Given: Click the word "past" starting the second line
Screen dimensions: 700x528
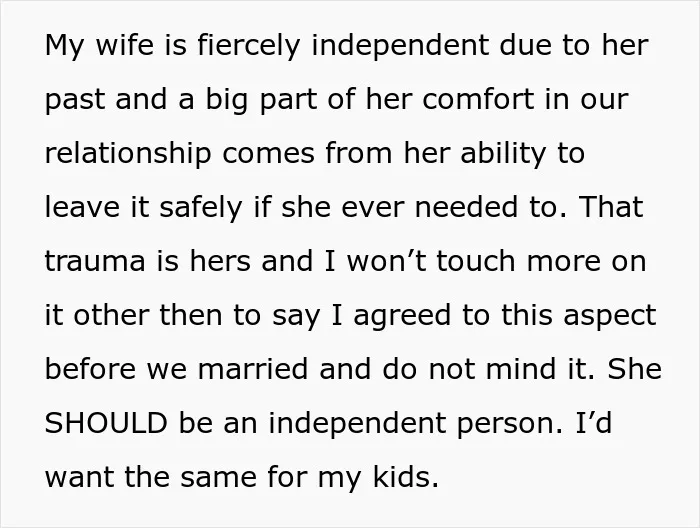Looking at the screenshot, I should [74, 100].
